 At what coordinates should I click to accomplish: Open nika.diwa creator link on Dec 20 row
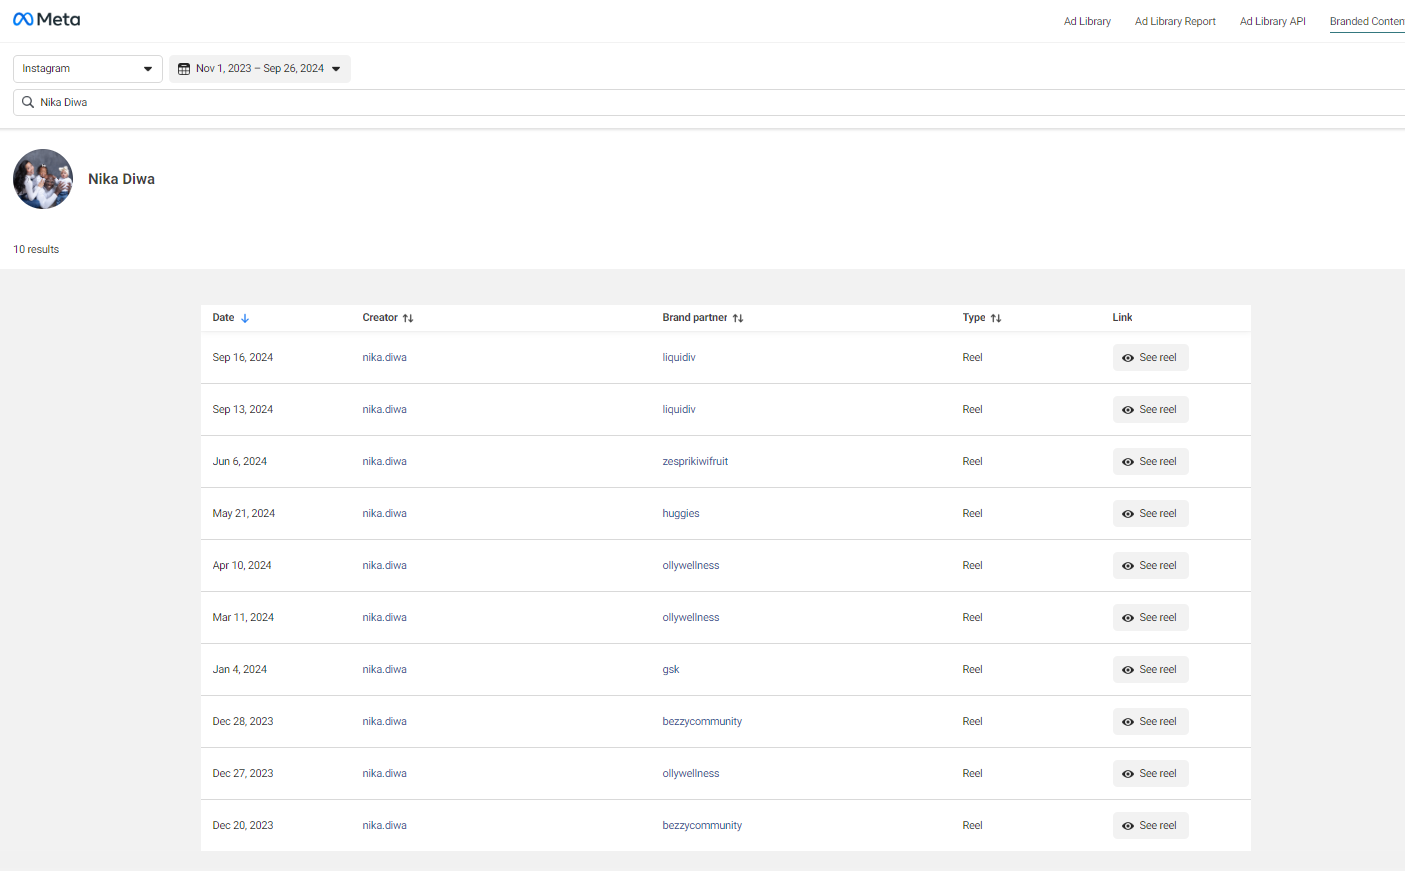click(x=385, y=826)
